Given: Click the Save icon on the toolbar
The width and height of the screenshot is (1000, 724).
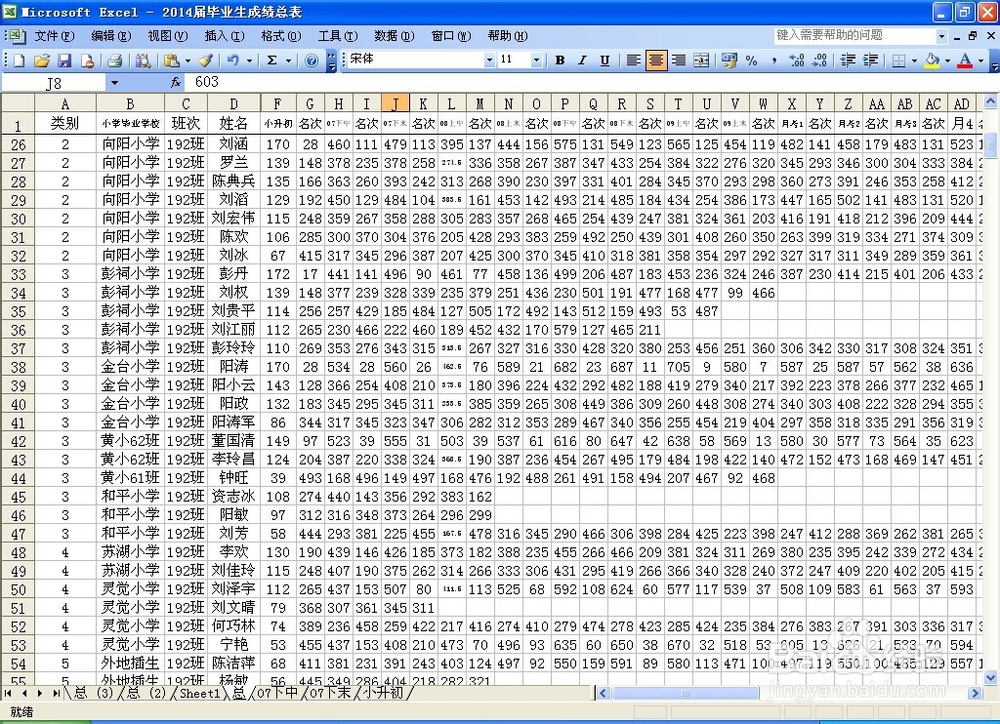Looking at the screenshot, I should (x=65, y=60).
